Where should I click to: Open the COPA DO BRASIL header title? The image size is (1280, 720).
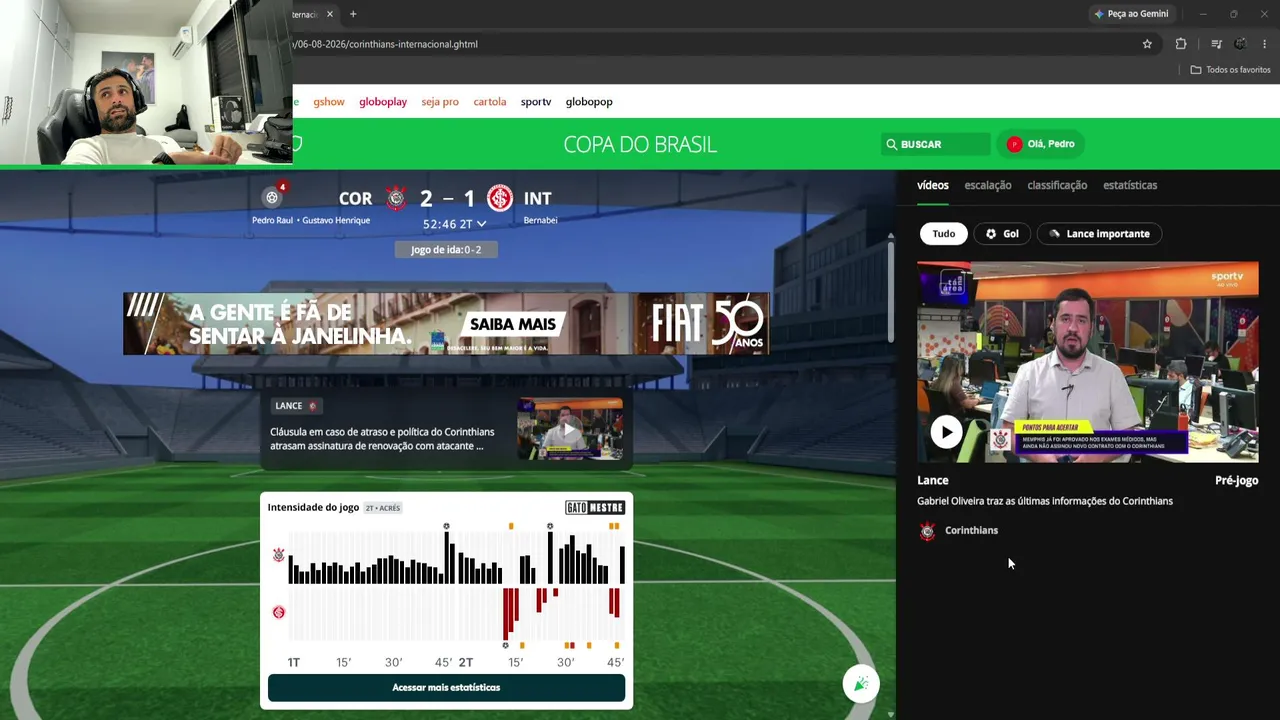640,144
